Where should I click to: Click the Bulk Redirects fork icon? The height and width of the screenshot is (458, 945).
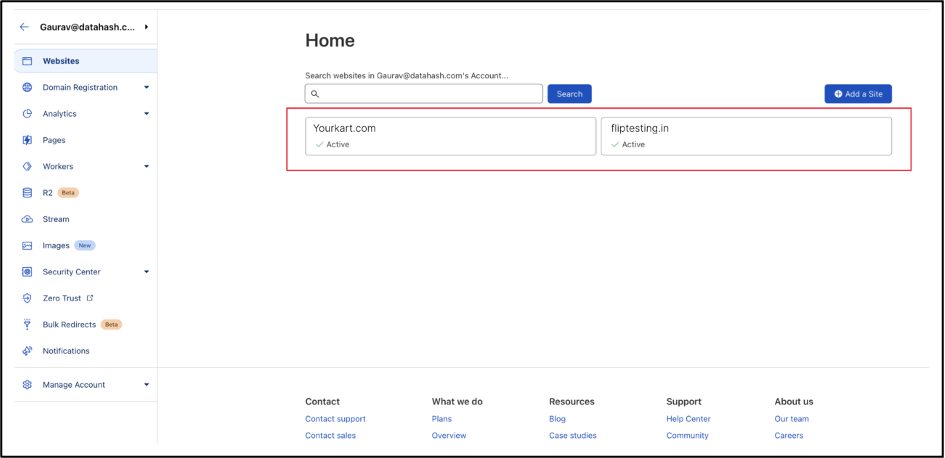[x=27, y=324]
